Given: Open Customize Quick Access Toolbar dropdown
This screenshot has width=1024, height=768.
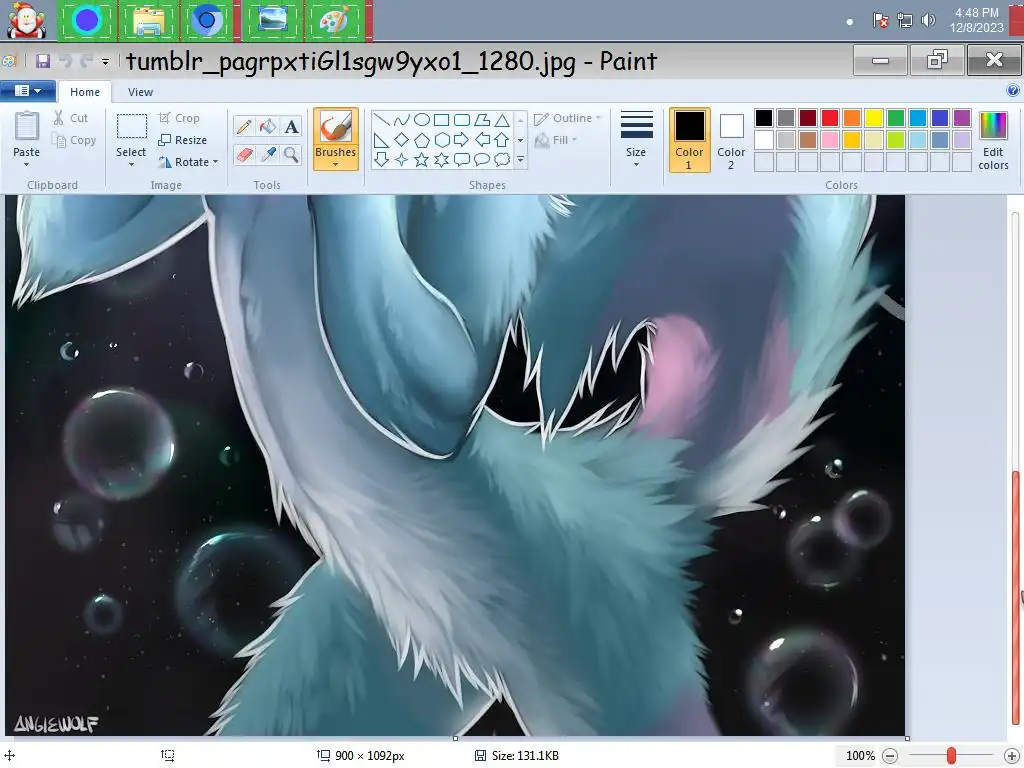Looking at the screenshot, I should point(105,62).
